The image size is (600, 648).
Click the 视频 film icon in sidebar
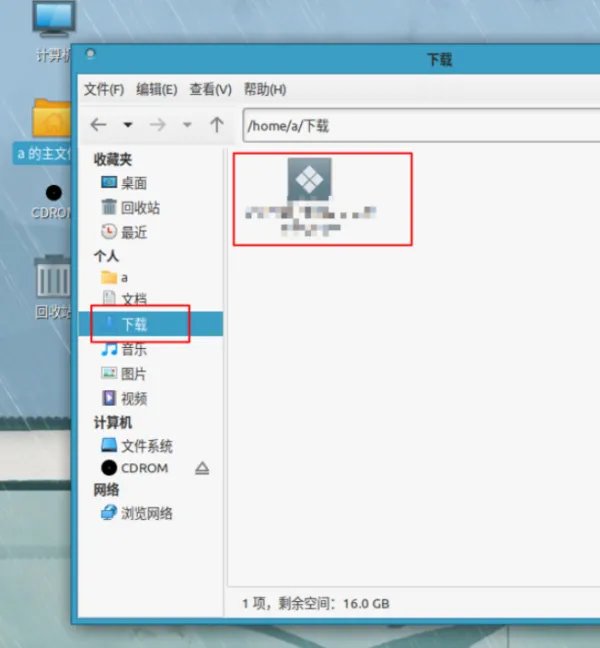coord(109,398)
